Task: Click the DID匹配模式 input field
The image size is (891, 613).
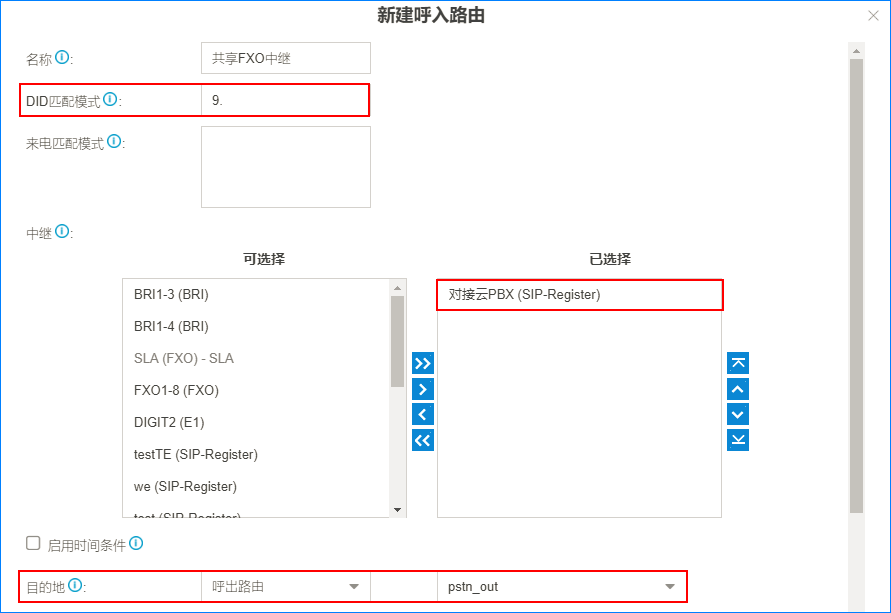Action: (x=285, y=100)
